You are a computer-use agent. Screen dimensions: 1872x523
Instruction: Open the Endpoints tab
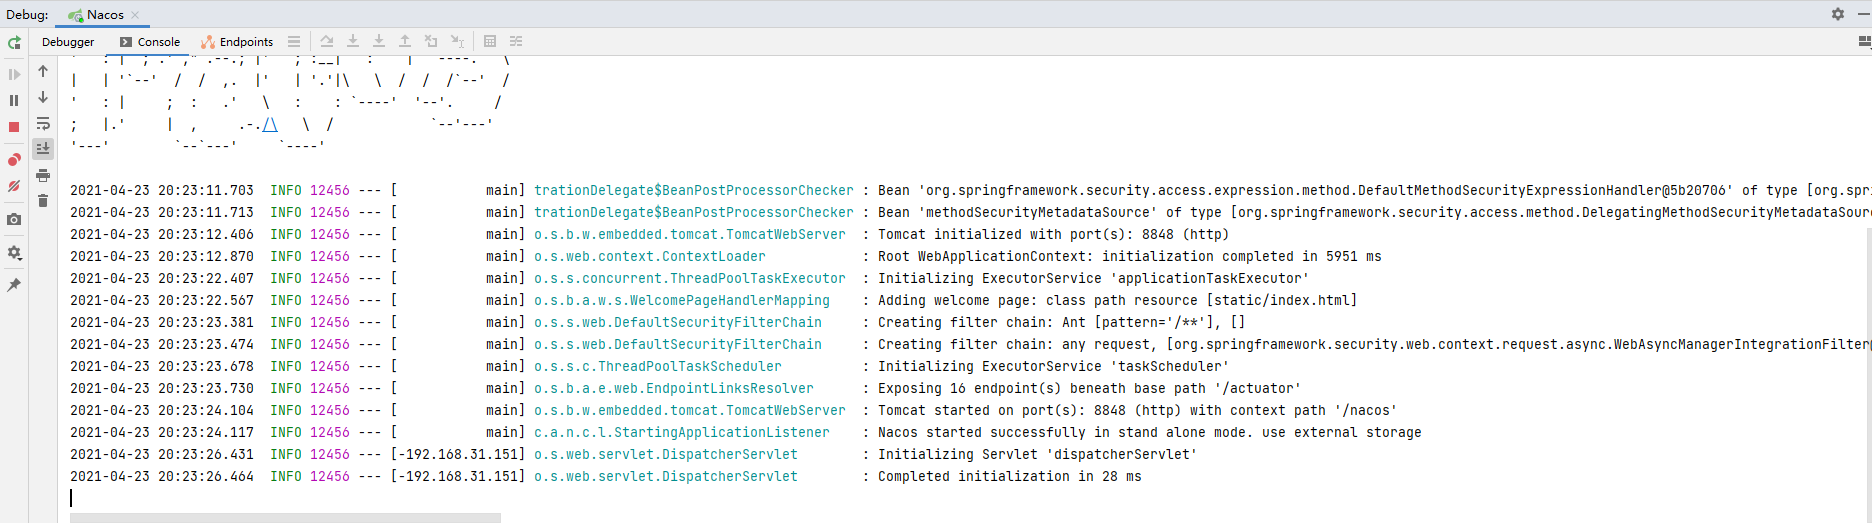point(237,42)
